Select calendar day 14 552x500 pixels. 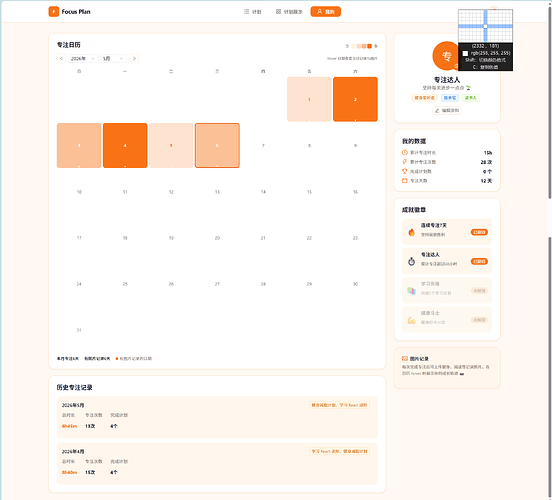263,192
